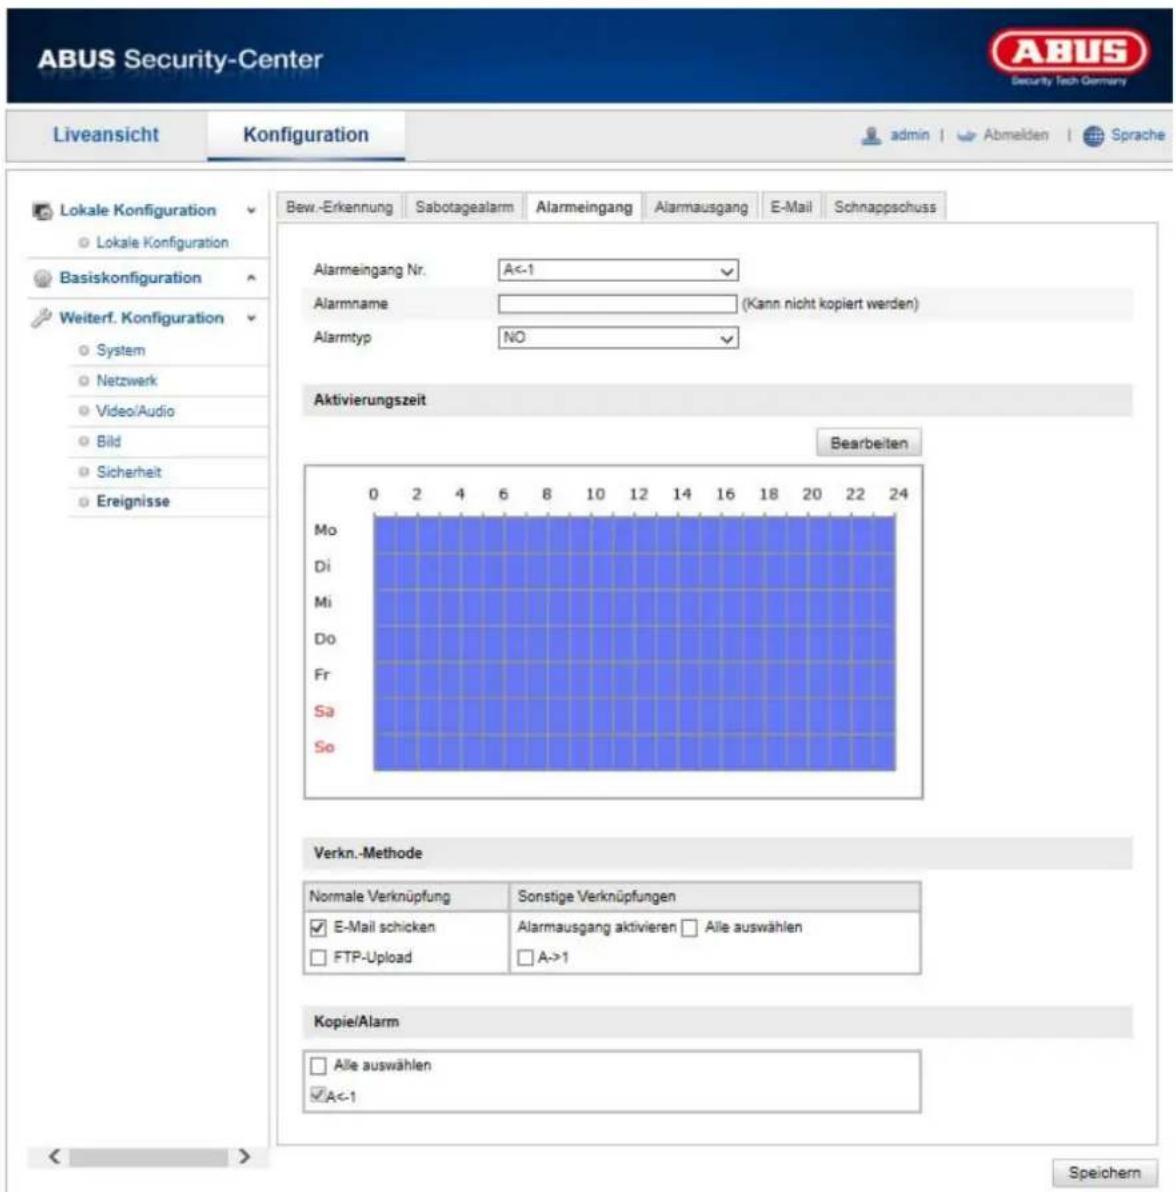The height and width of the screenshot is (1192, 1176).
Task: Click the Lokale Konfiguration monitor icon
Action: coord(43,211)
